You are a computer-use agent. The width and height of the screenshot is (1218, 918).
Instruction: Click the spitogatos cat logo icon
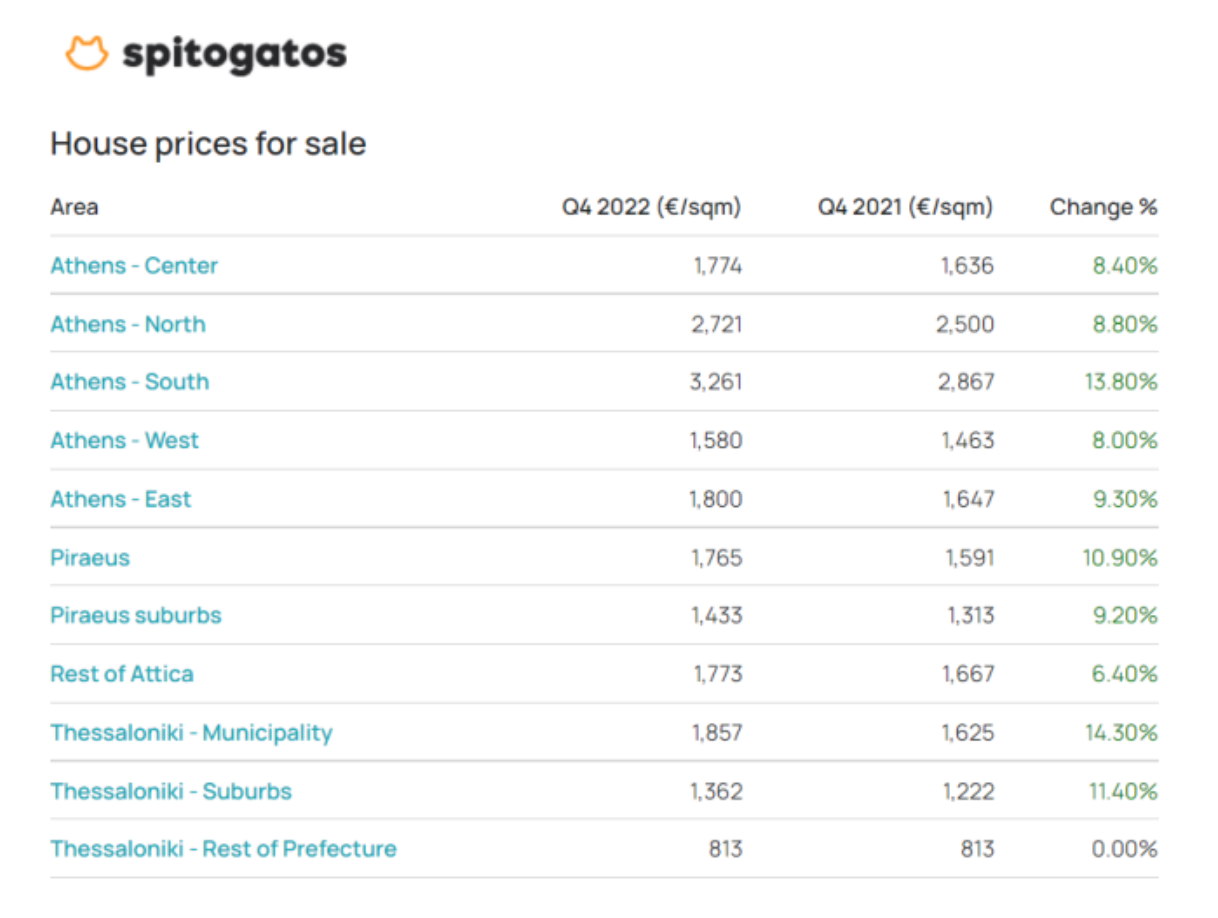pyautogui.click(x=86, y=53)
